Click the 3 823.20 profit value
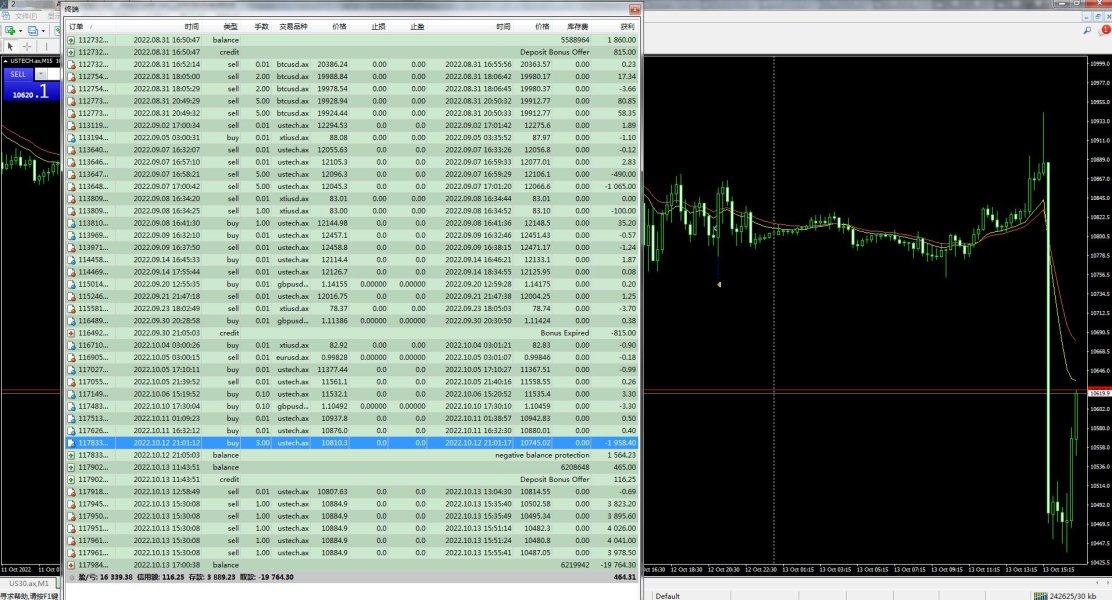 [622, 504]
